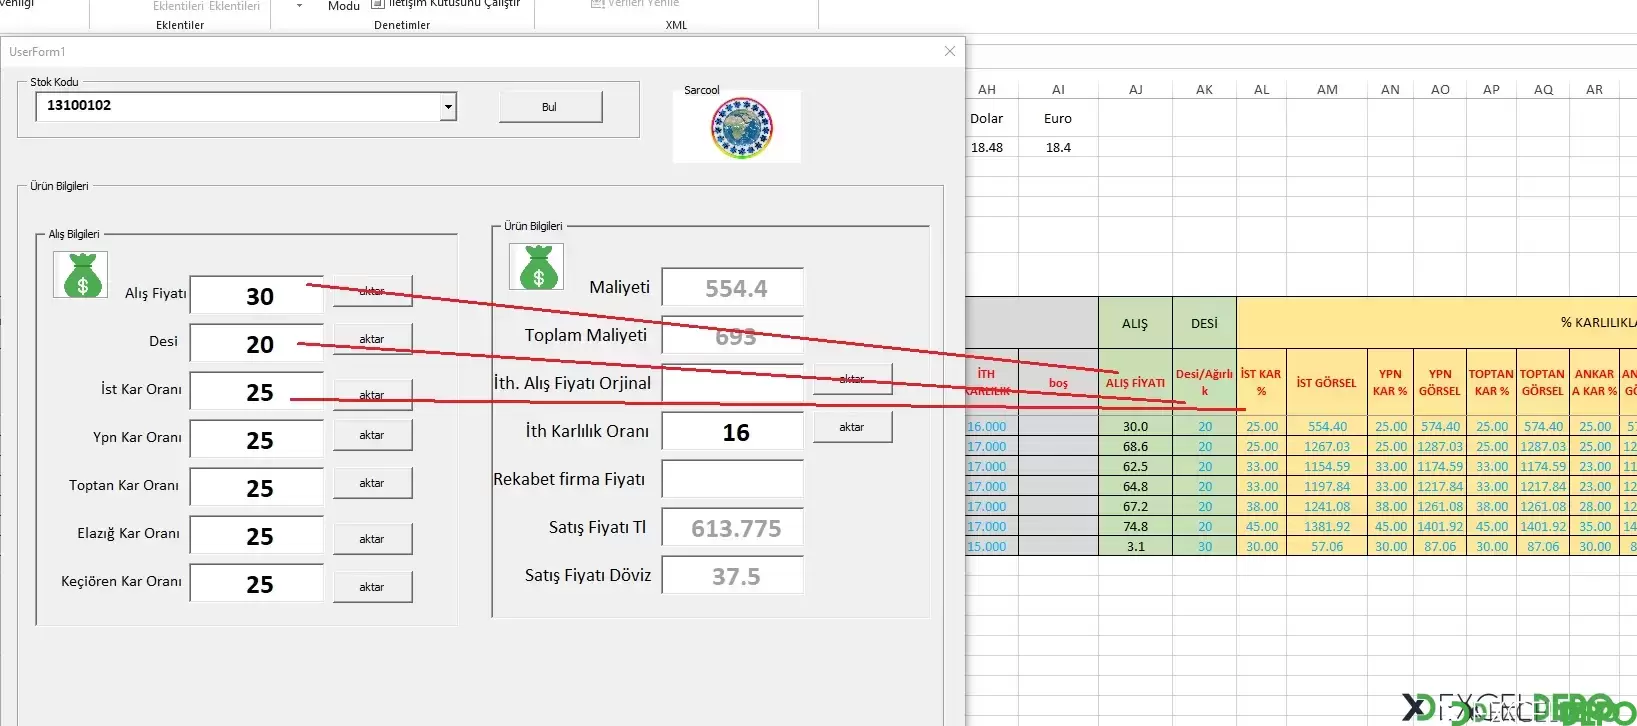Click aktar button next to Elazığ Kar Oranı
This screenshot has height=726, width=1637.
click(x=372, y=539)
